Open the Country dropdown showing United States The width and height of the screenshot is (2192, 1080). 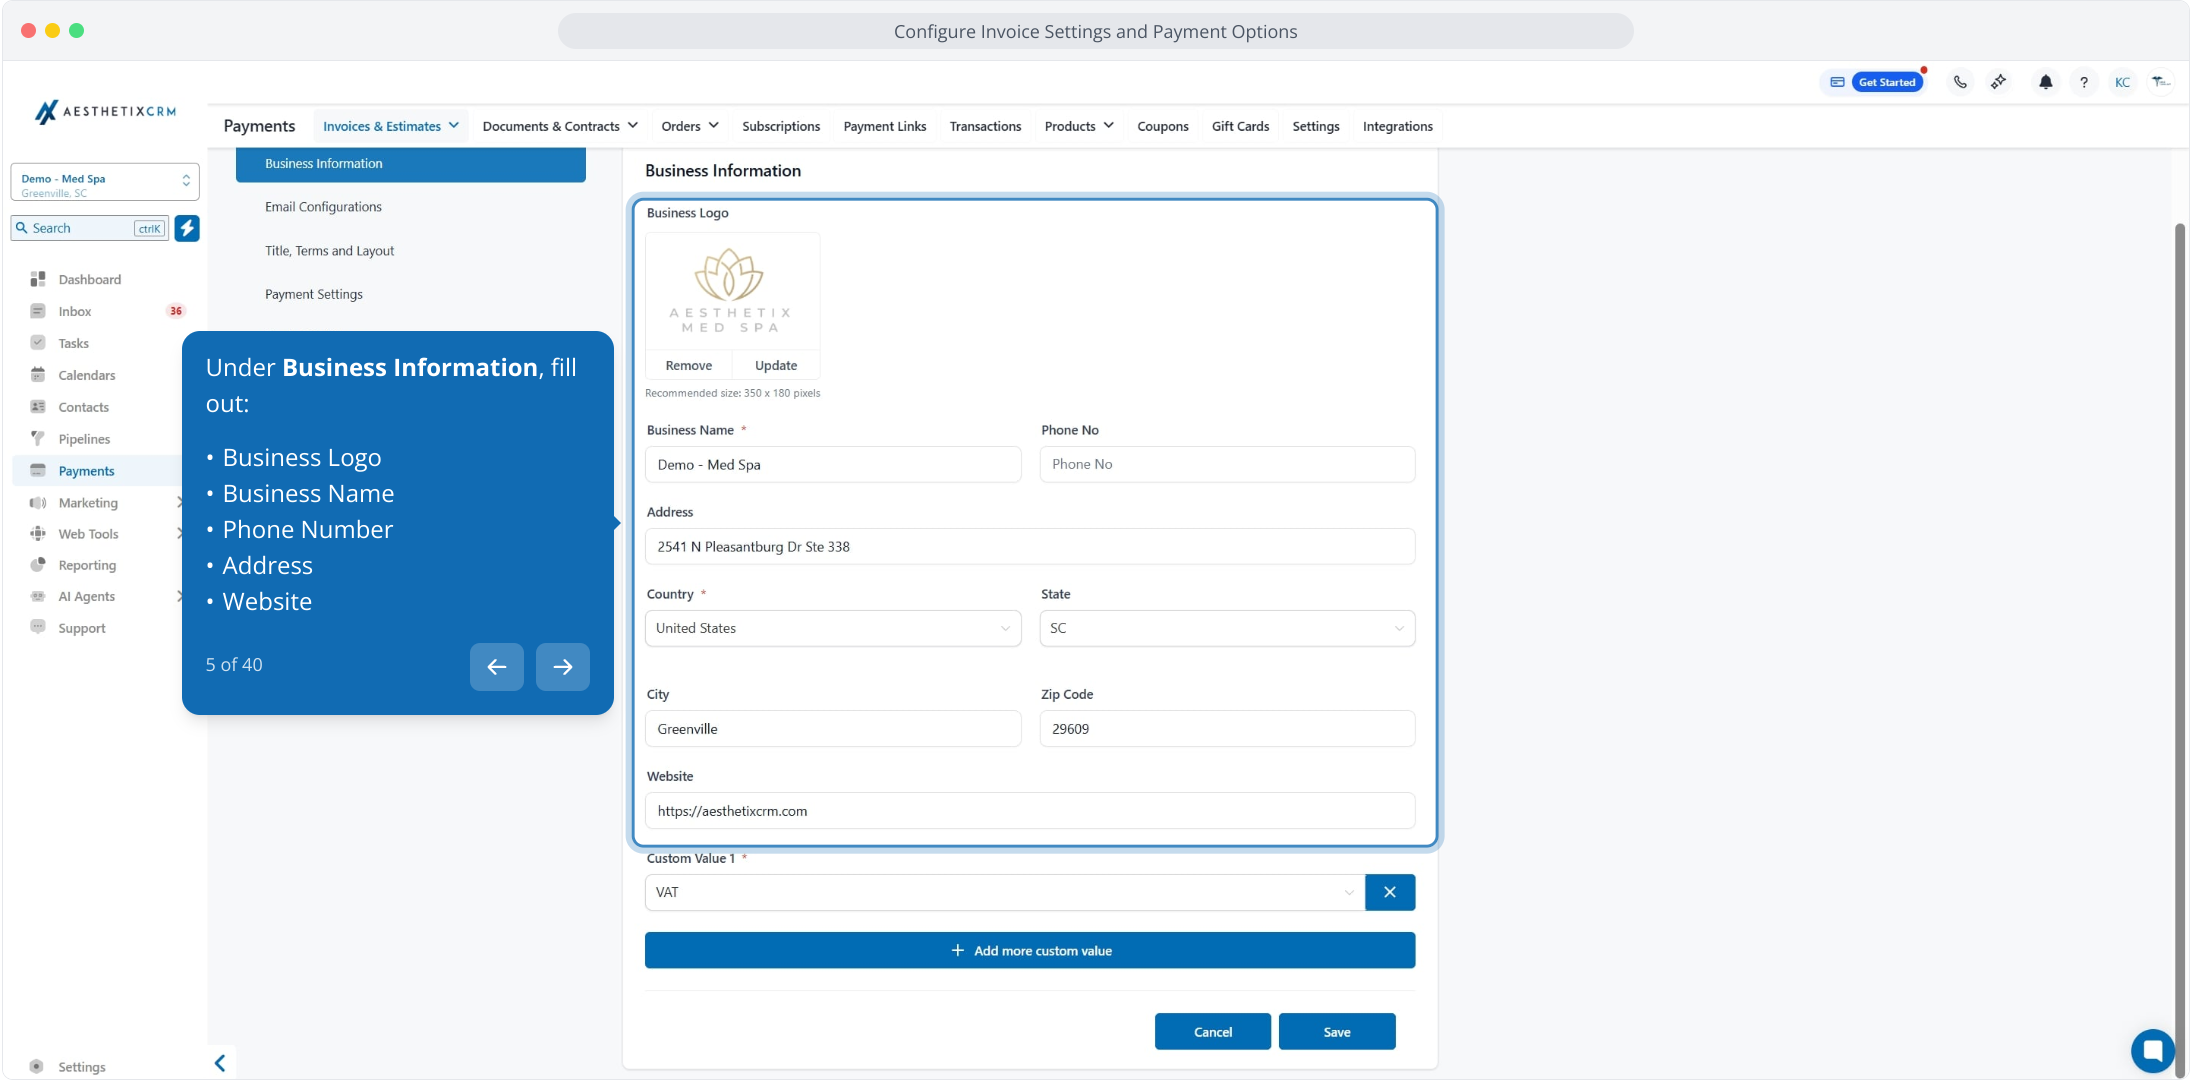(x=832, y=628)
